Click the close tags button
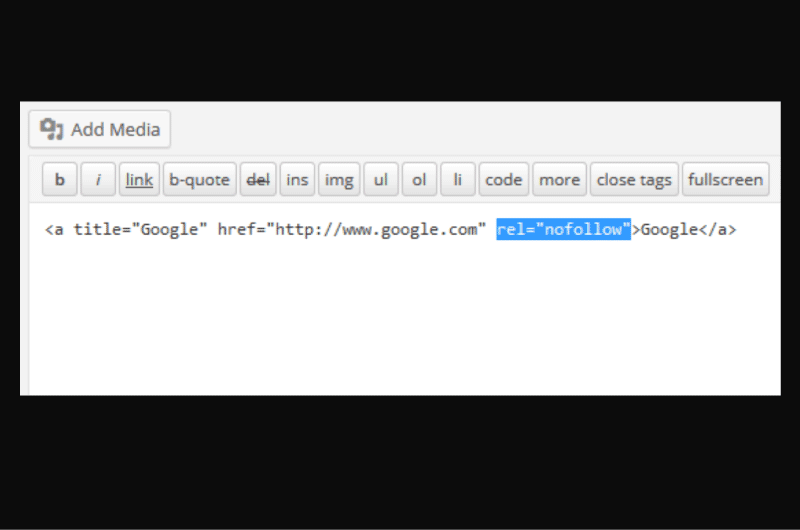The width and height of the screenshot is (800, 530). coord(634,180)
